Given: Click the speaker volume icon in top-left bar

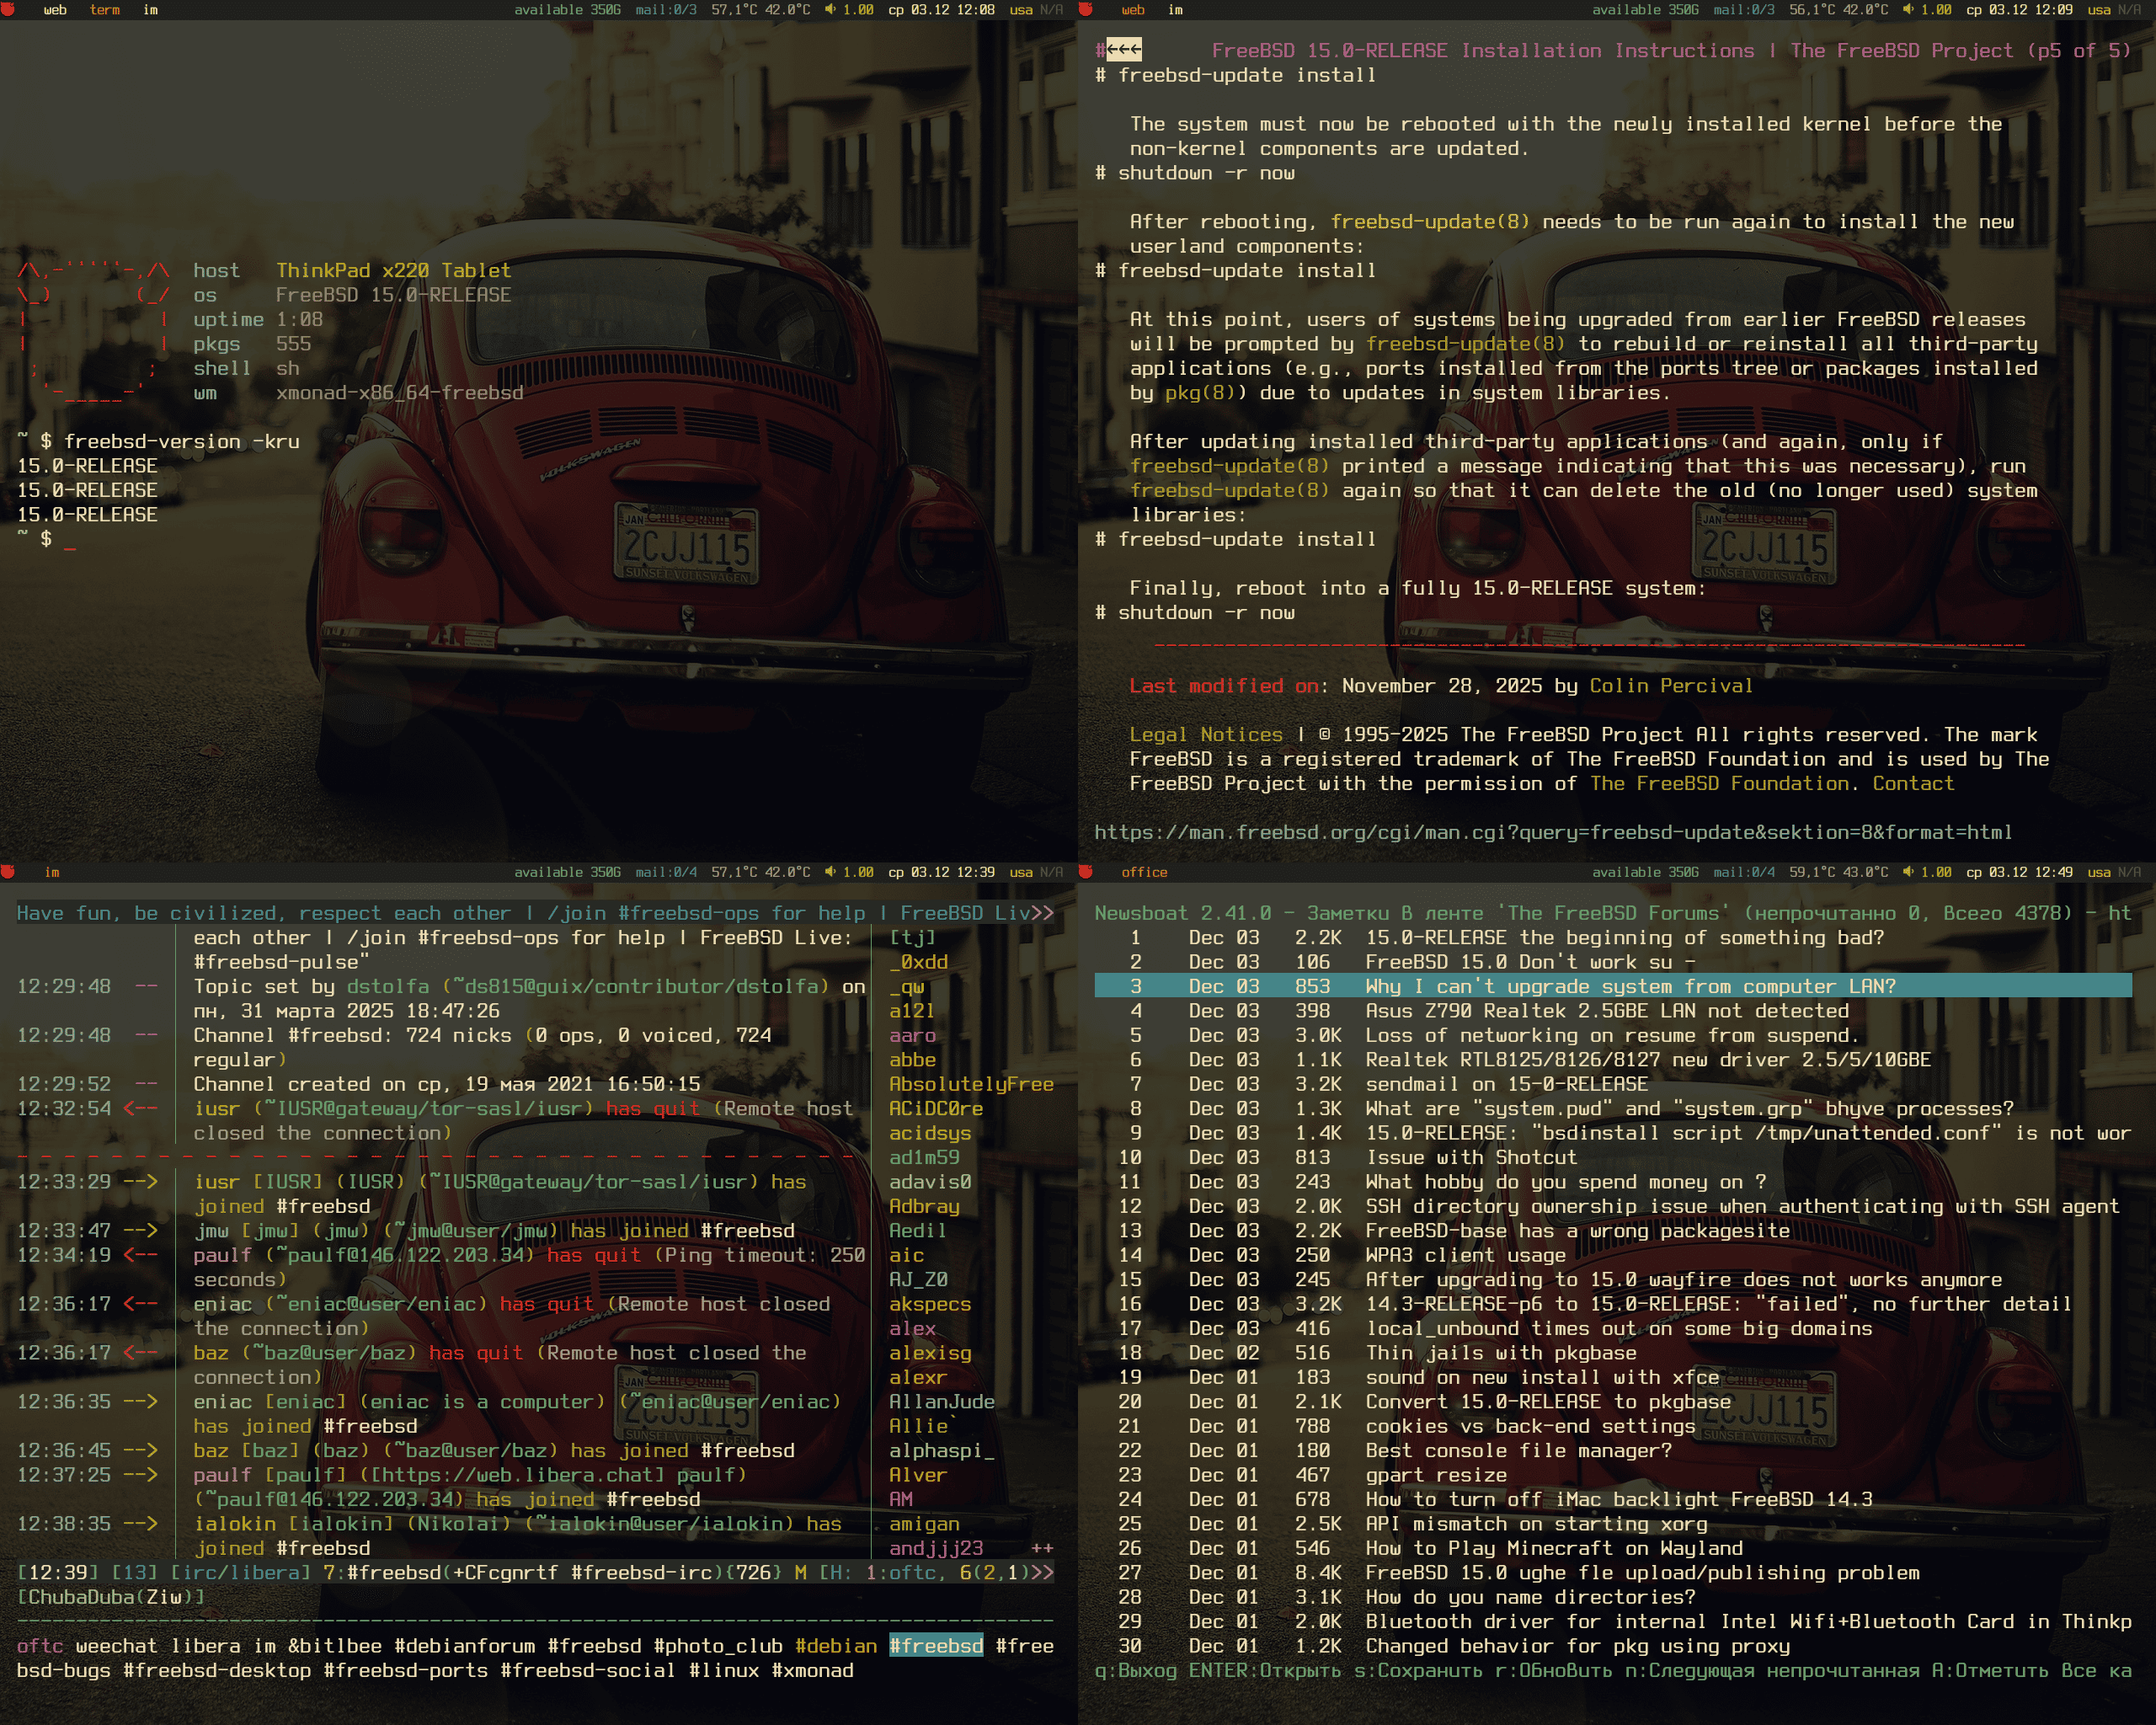Looking at the screenshot, I should click(x=830, y=9).
